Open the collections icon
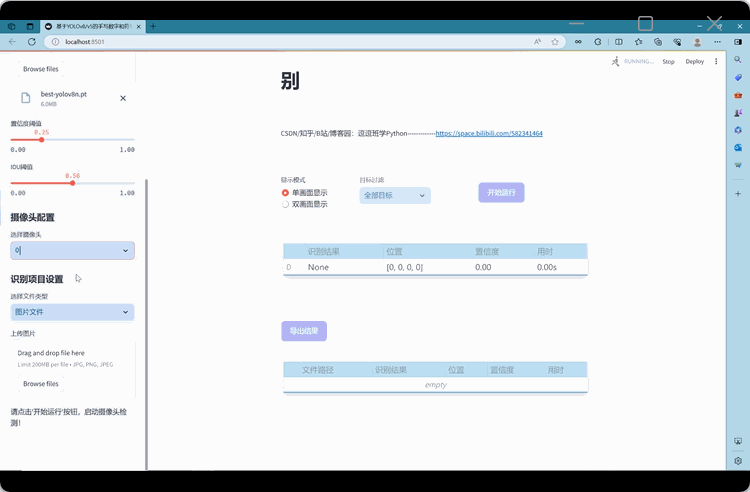The width and height of the screenshot is (750, 492). [658, 42]
